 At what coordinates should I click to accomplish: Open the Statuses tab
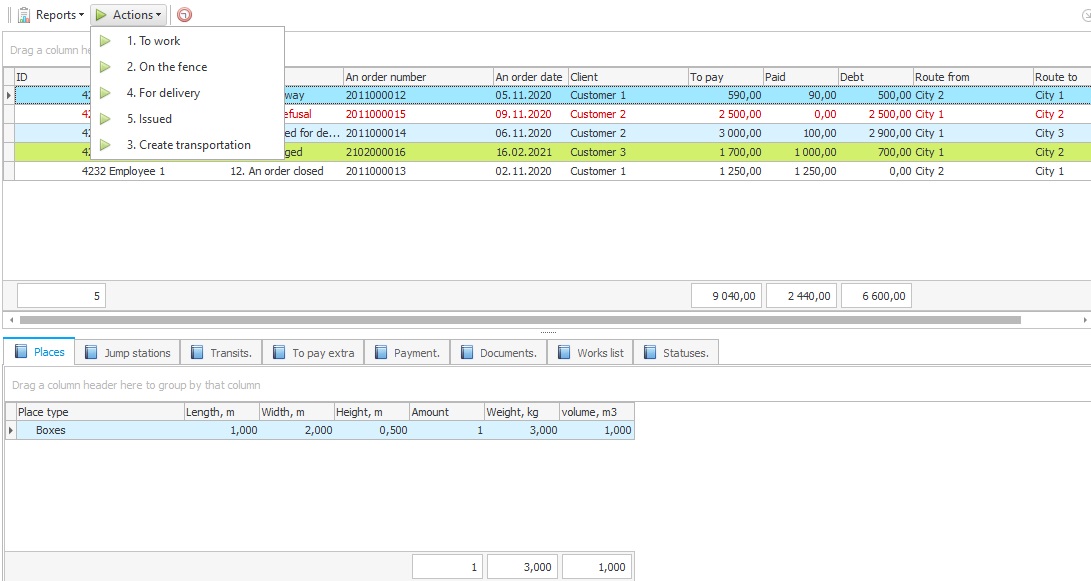pos(676,352)
